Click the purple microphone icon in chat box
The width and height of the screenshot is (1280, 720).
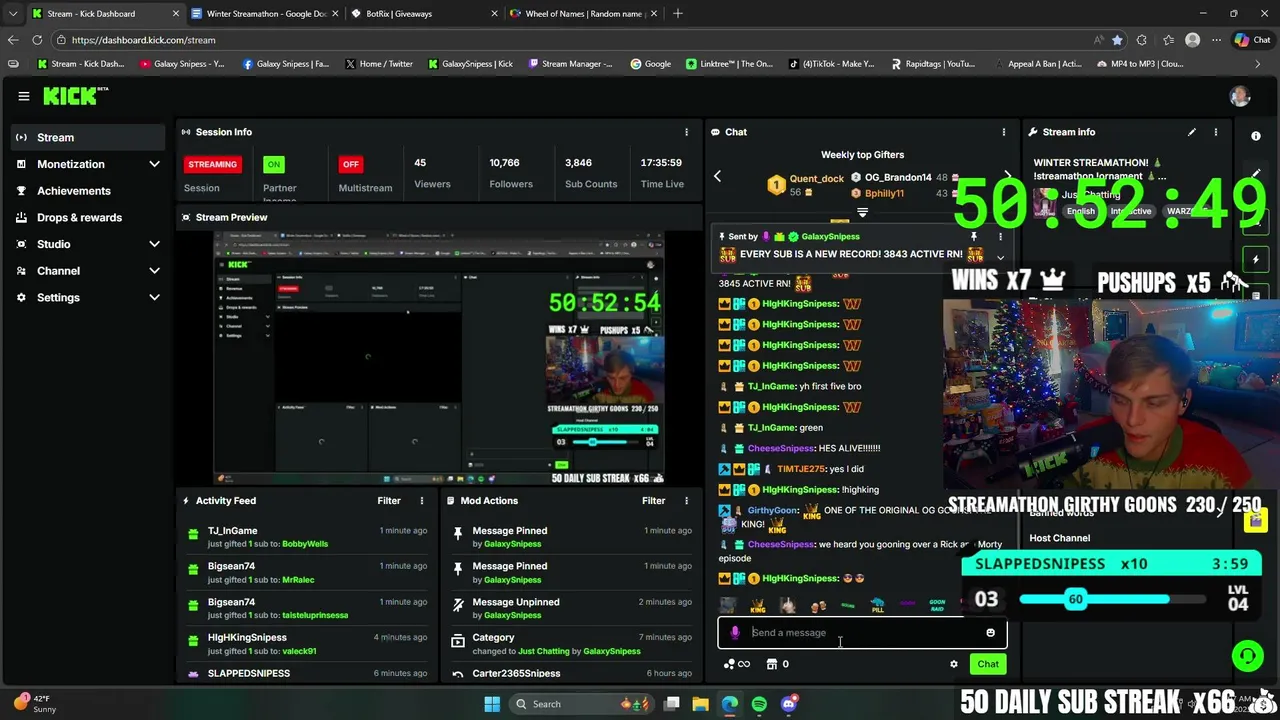[736, 633]
